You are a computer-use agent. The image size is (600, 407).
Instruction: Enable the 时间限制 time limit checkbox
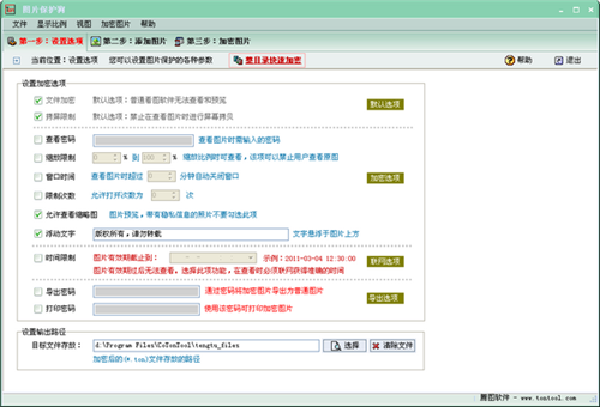[x=38, y=258]
